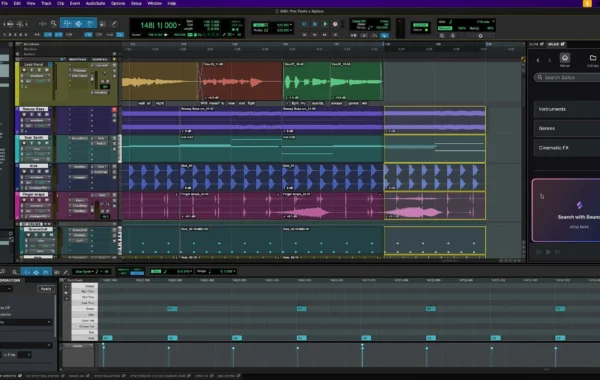Click the Stop transport button
This screenshot has width=600, height=380.
pos(315,24)
